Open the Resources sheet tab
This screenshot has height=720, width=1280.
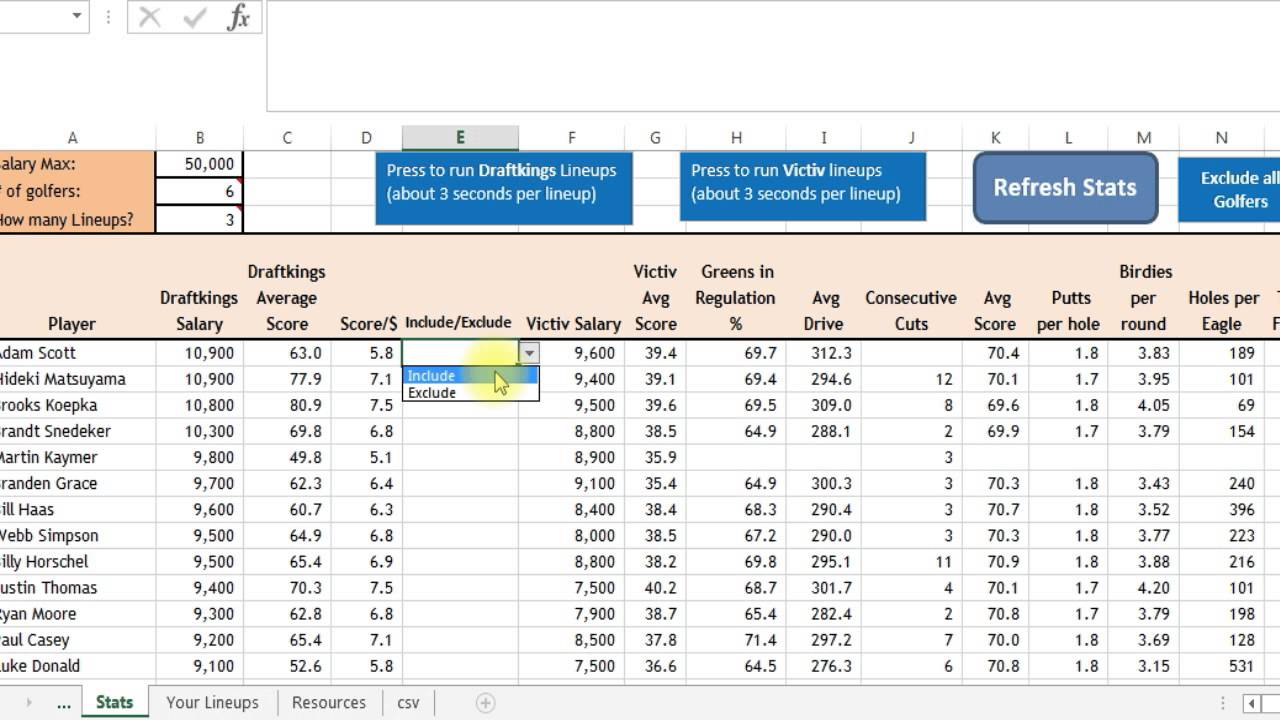pos(329,702)
